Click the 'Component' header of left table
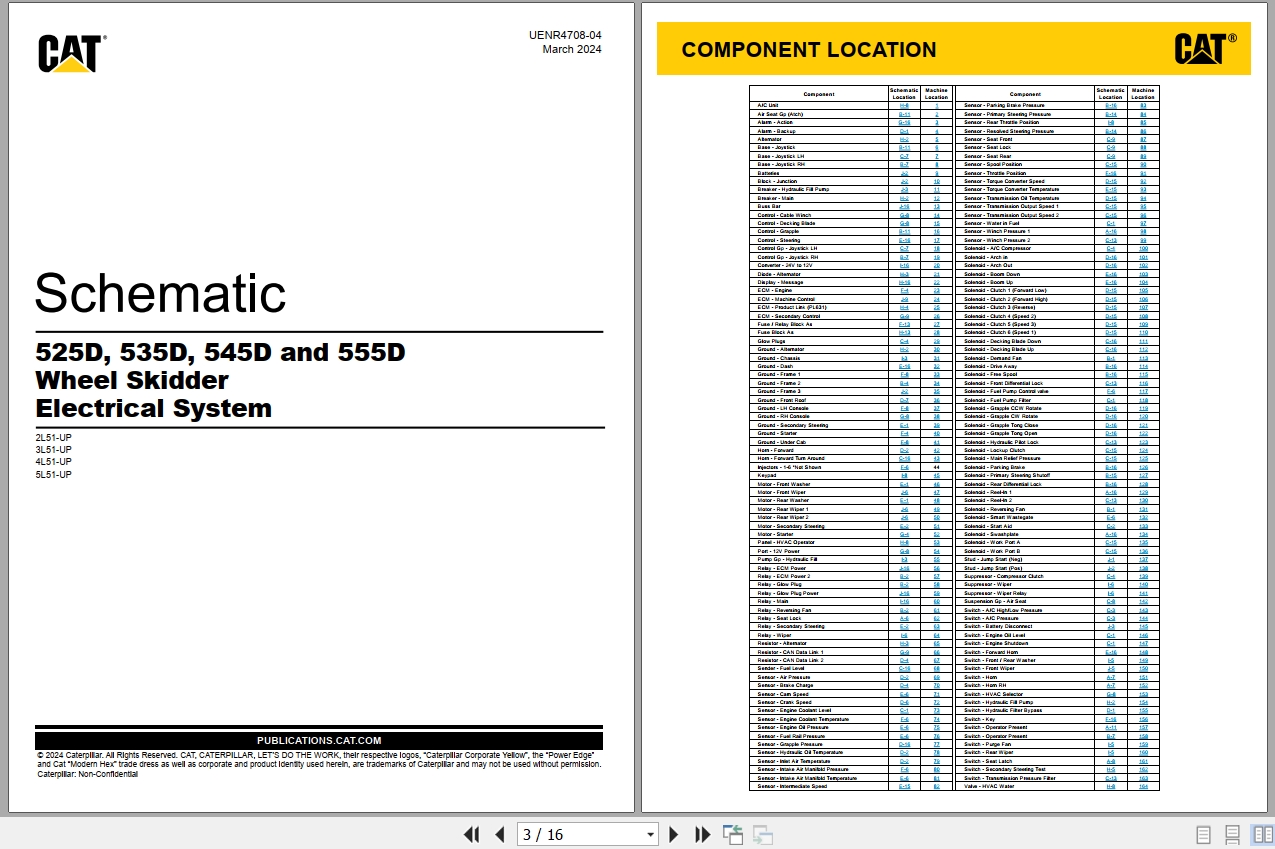This screenshot has height=849, width=1275. tap(819, 94)
